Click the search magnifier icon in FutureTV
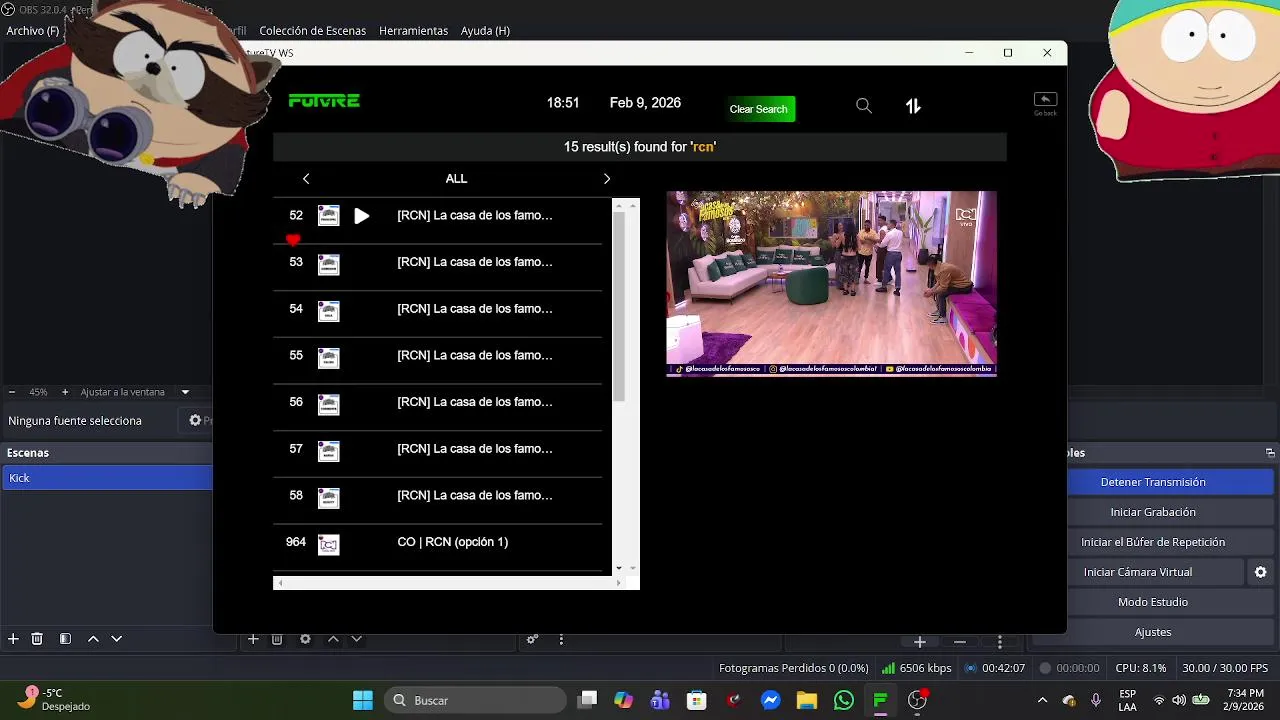This screenshot has width=1280, height=720. pos(864,106)
